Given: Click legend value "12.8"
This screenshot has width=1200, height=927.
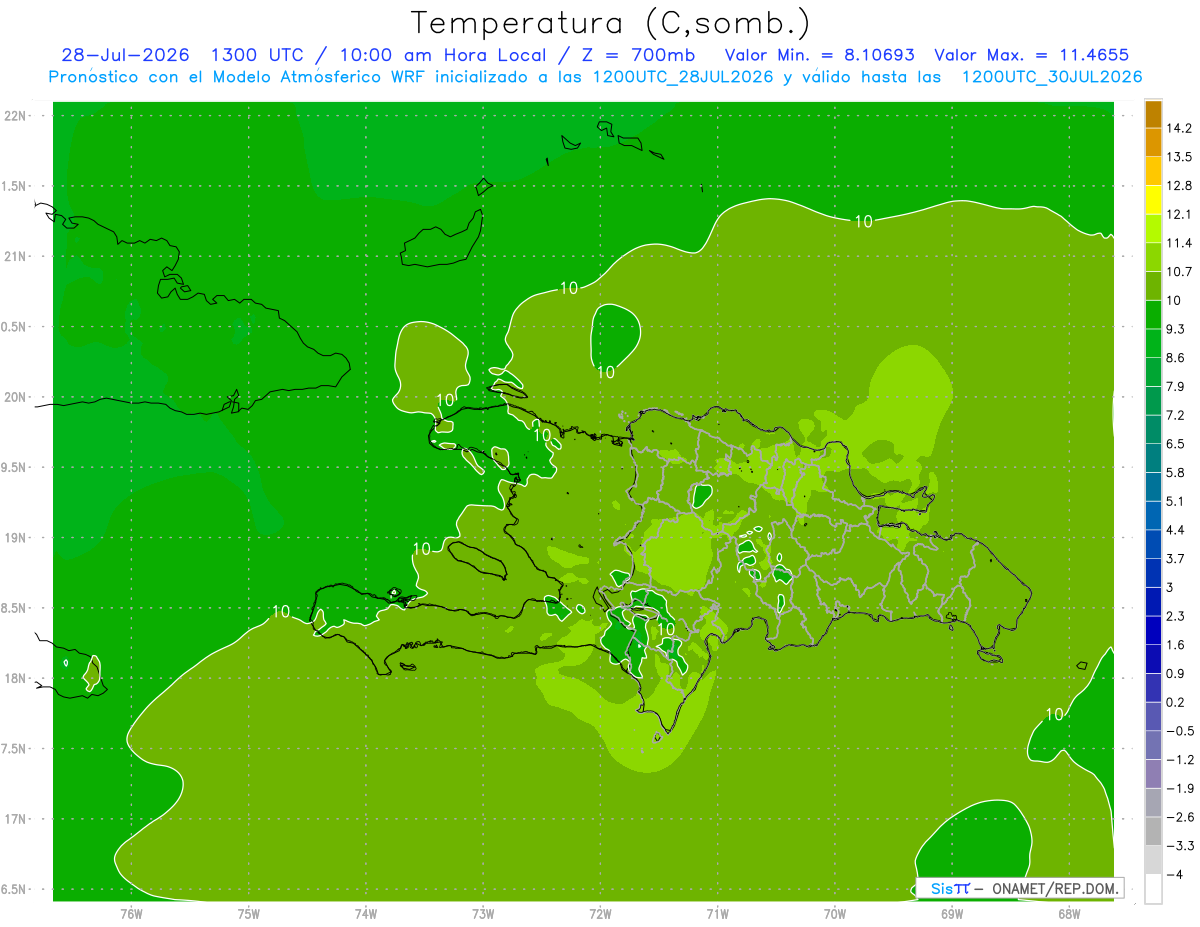Looking at the screenshot, I should [x=1181, y=185].
